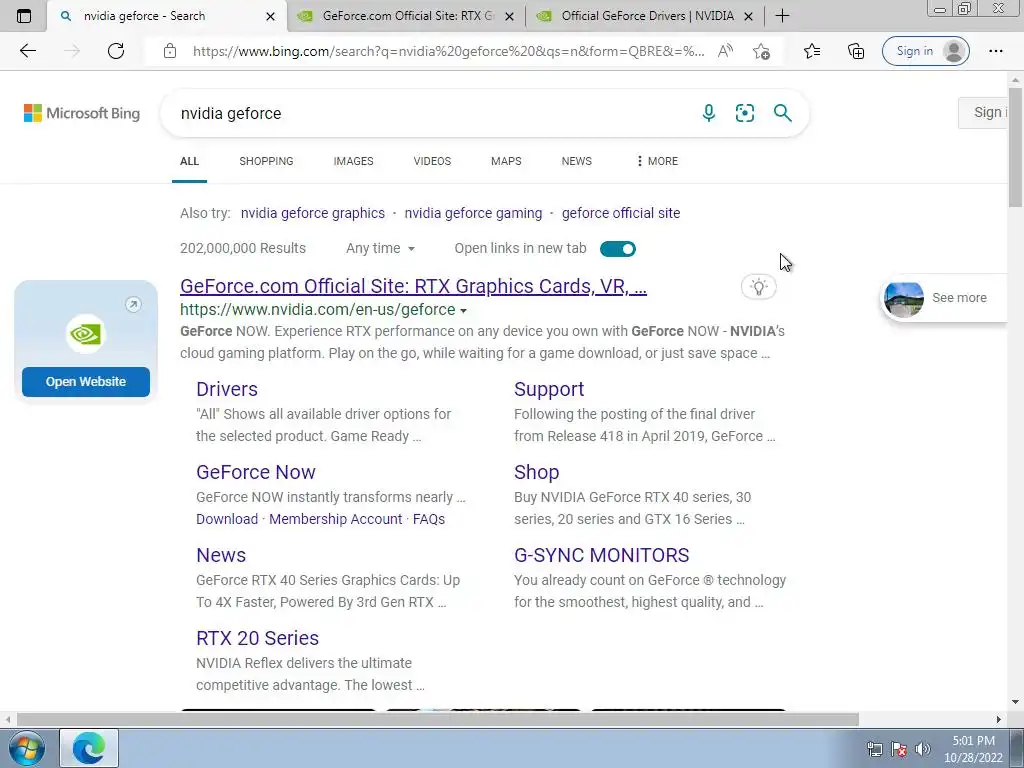Image resolution: width=1024 pixels, height=768 pixels.
Task: Close the Official GeForce Drivers tab
Action: coord(749,16)
